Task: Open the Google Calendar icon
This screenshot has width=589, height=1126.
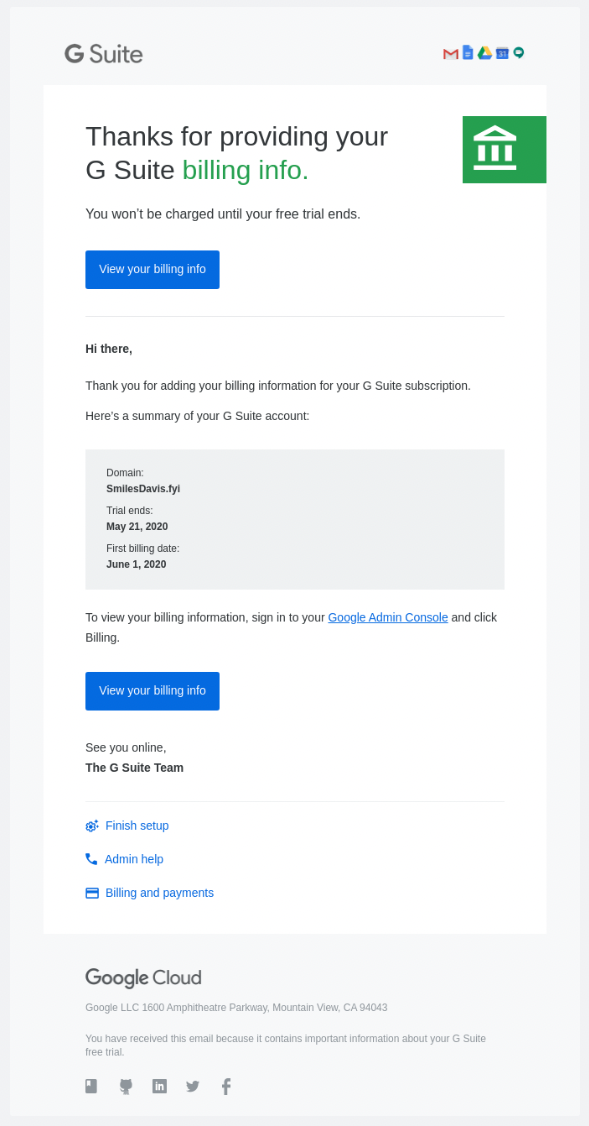Action: click(502, 53)
